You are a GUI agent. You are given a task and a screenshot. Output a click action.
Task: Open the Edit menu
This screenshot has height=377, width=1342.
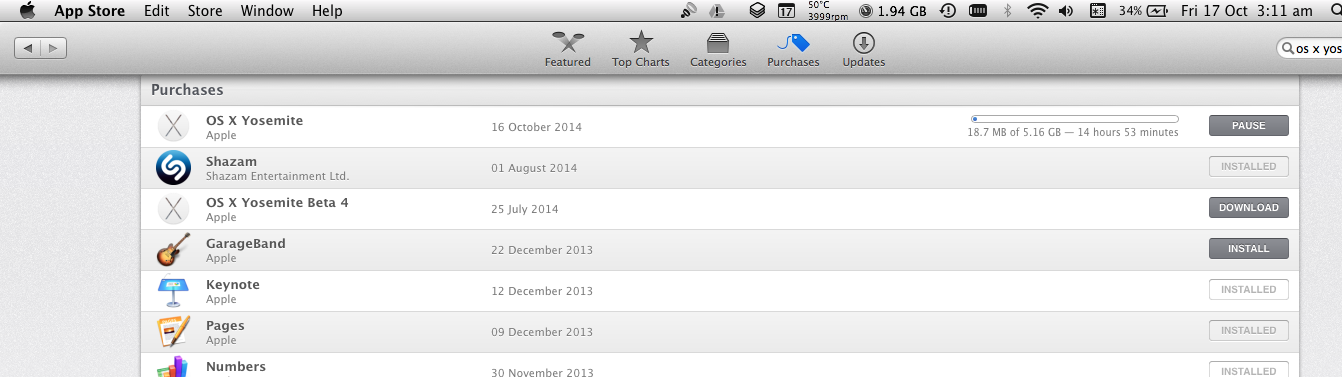click(x=156, y=11)
